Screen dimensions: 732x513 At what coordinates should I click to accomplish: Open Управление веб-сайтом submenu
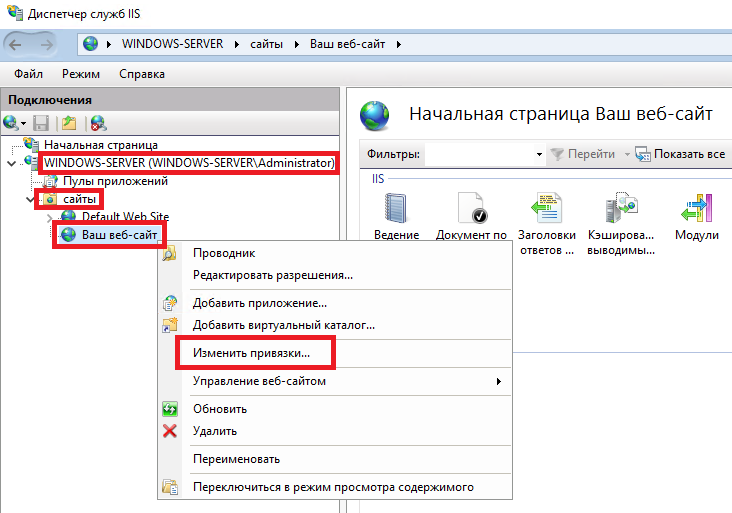click(335, 381)
